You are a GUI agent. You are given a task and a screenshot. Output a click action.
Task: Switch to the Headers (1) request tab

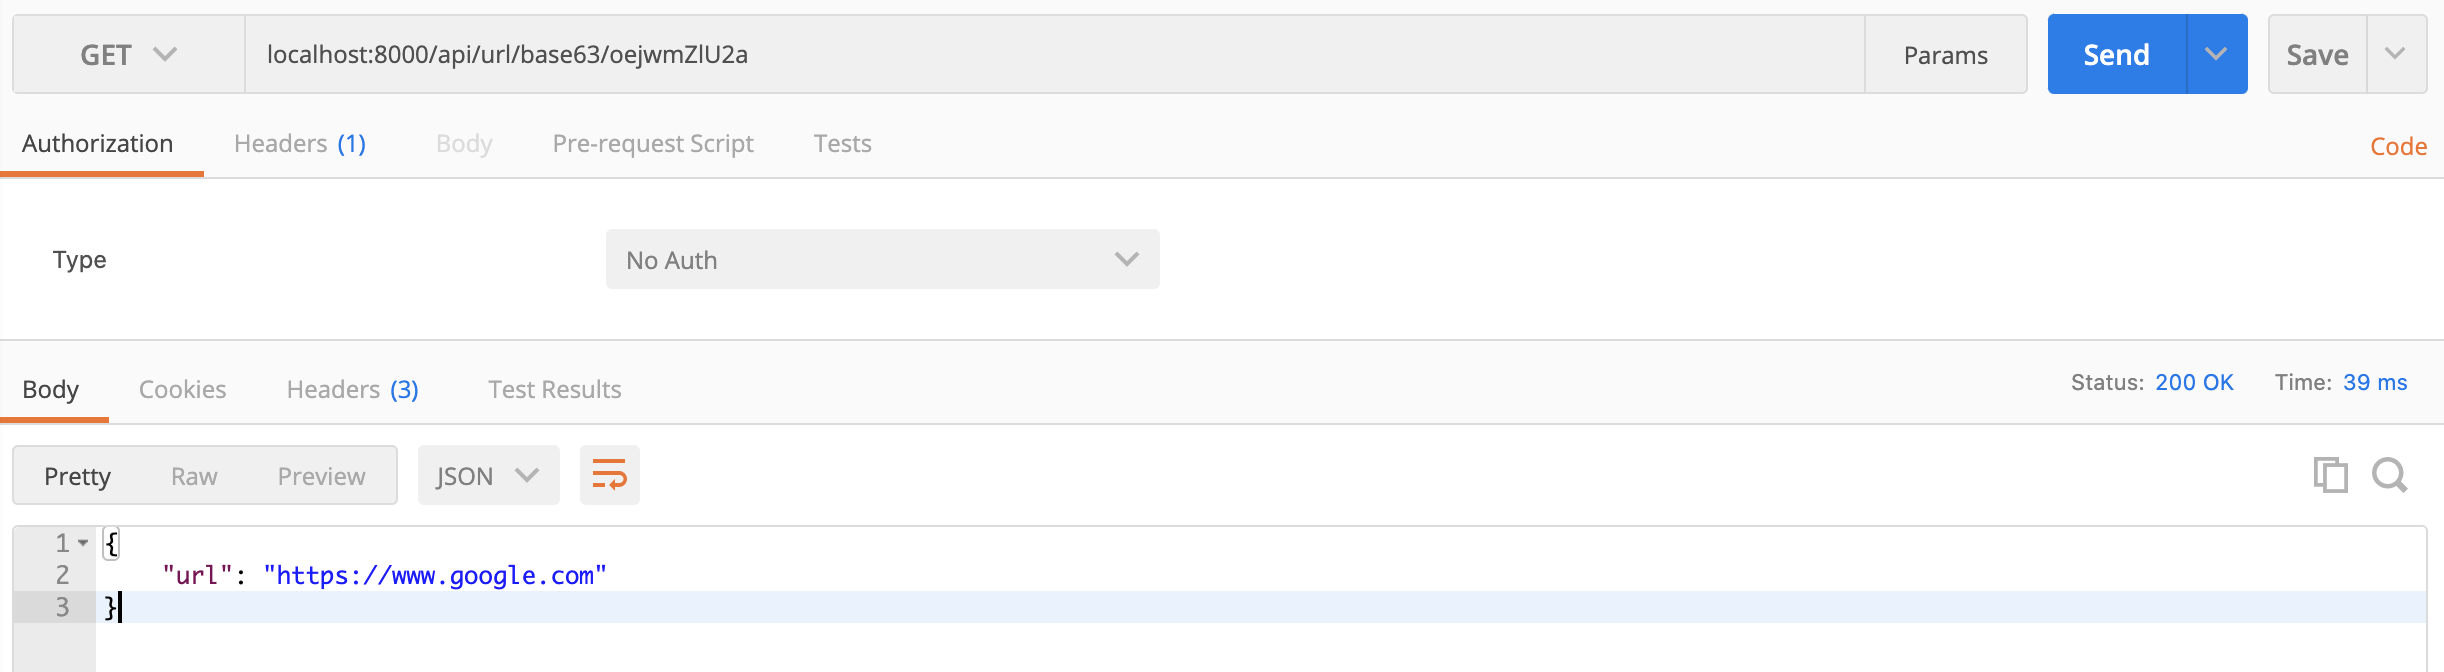tap(298, 143)
